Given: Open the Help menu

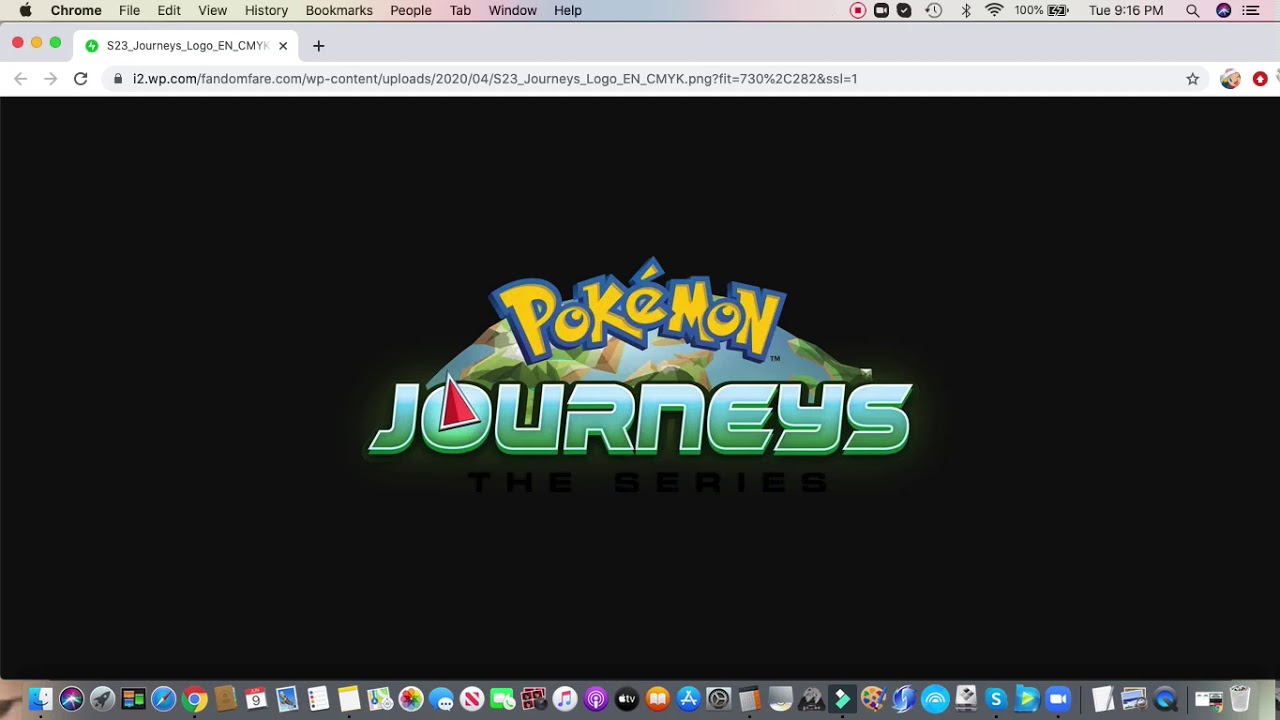Looking at the screenshot, I should tap(568, 10).
